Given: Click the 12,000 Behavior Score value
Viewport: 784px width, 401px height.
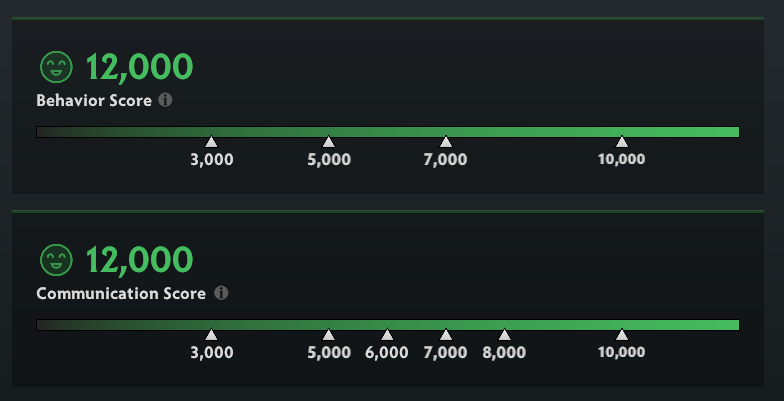Looking at the screenshot, I should [139, 68].
